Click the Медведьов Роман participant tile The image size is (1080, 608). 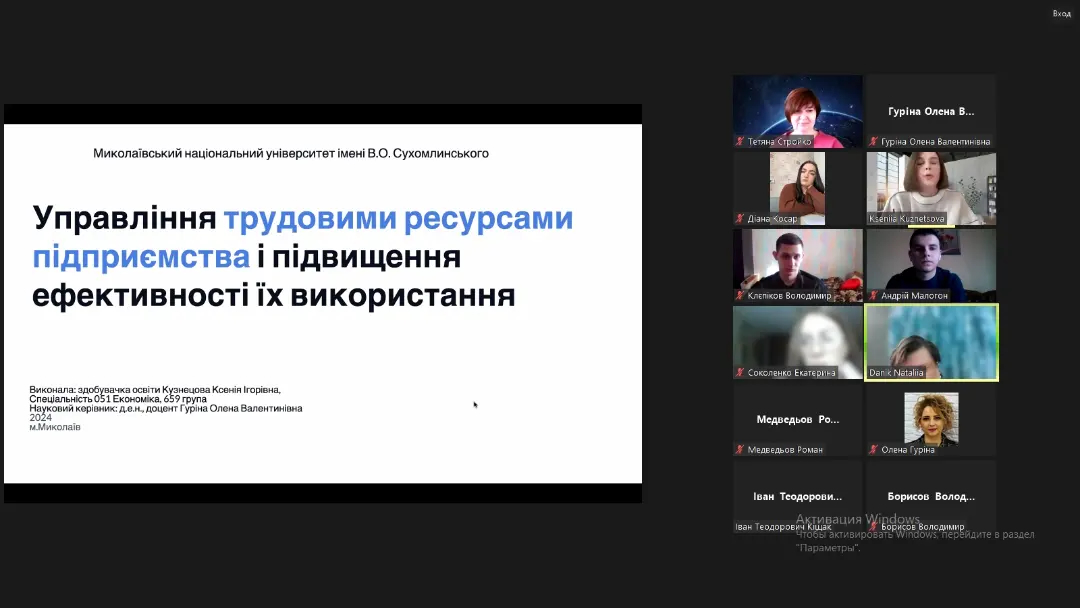click(797, 419)
